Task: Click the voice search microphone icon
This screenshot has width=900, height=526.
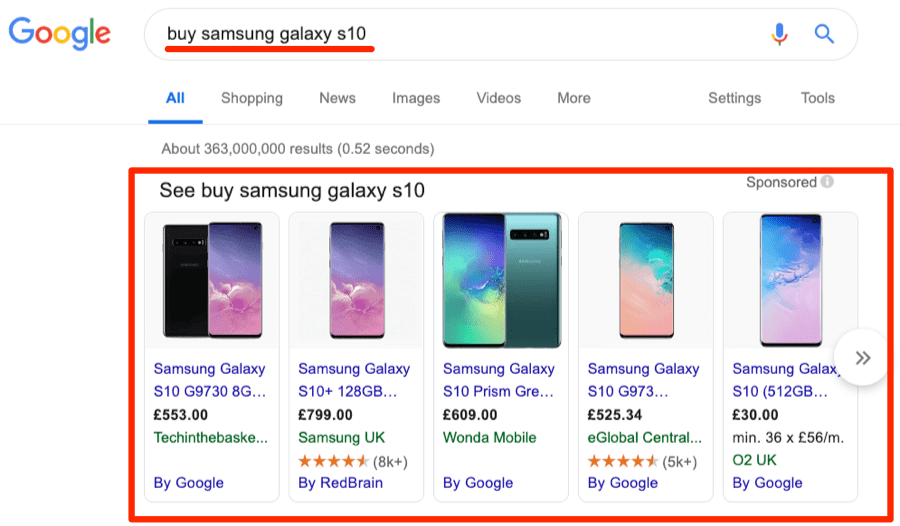Action: point(780,34)
